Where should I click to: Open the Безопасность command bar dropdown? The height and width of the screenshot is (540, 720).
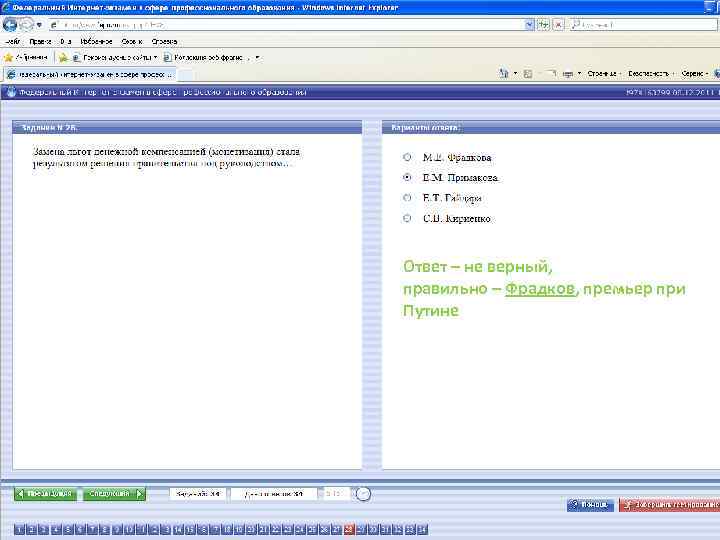pyautogui.click(x=650, y=73)
